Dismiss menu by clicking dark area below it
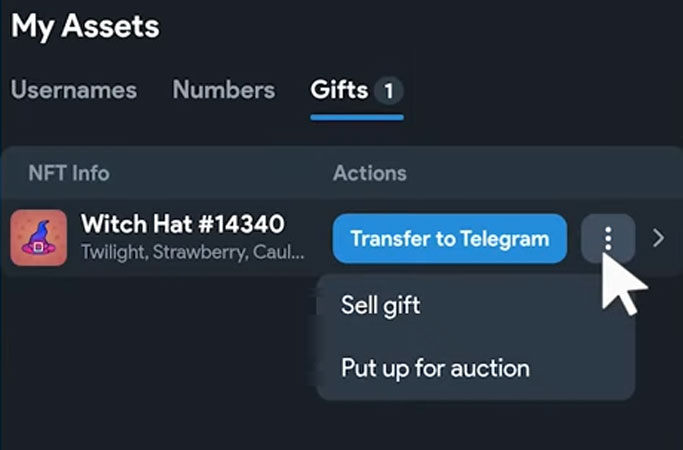The height and width of the screenshot is (450, 683). coord(476,425)
